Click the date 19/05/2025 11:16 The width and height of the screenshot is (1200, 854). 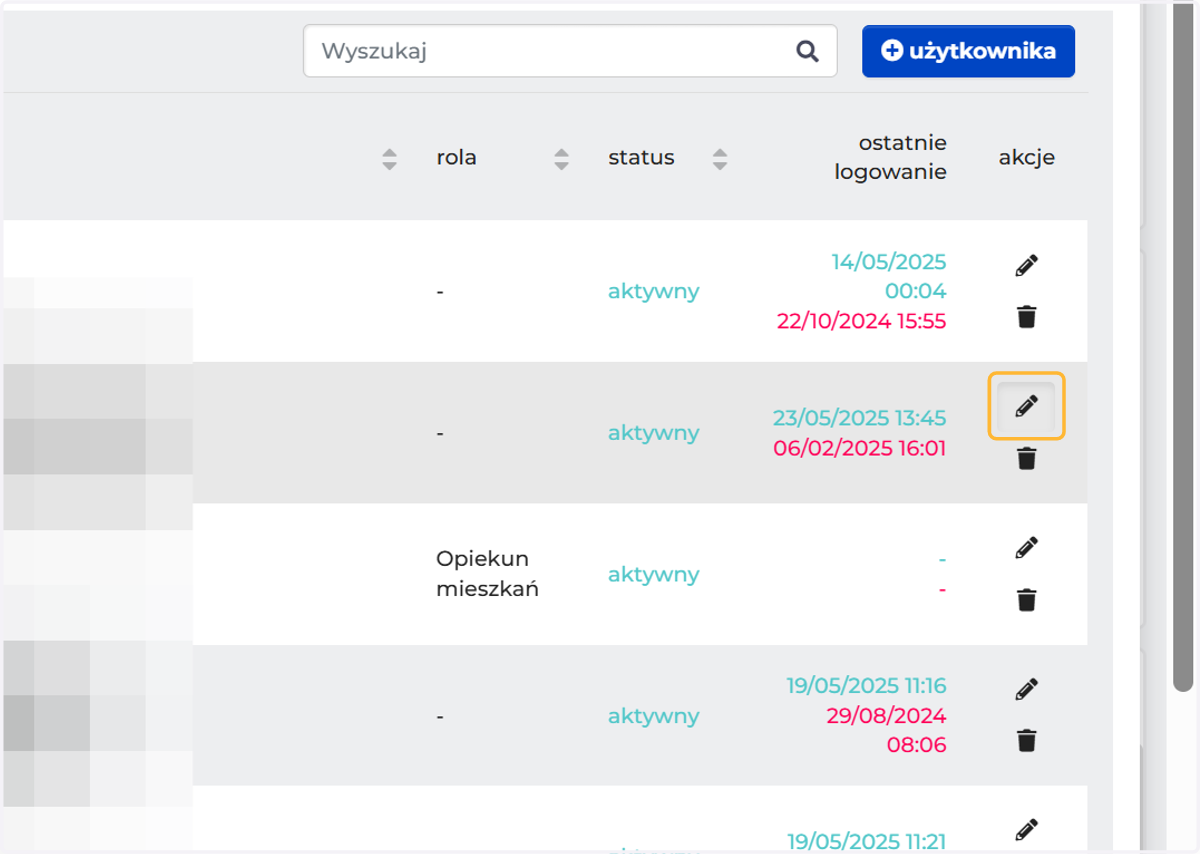(866, 685)
